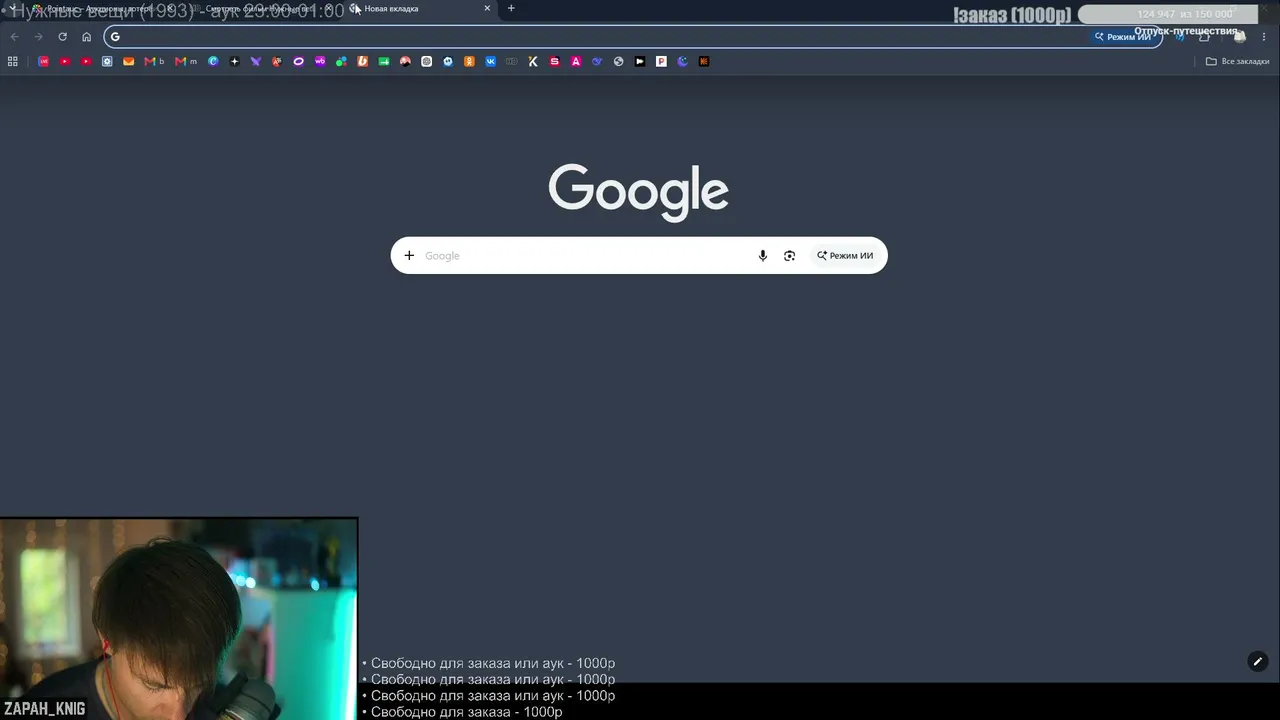Open the Chrome three-dot menu

[1264, 37]
